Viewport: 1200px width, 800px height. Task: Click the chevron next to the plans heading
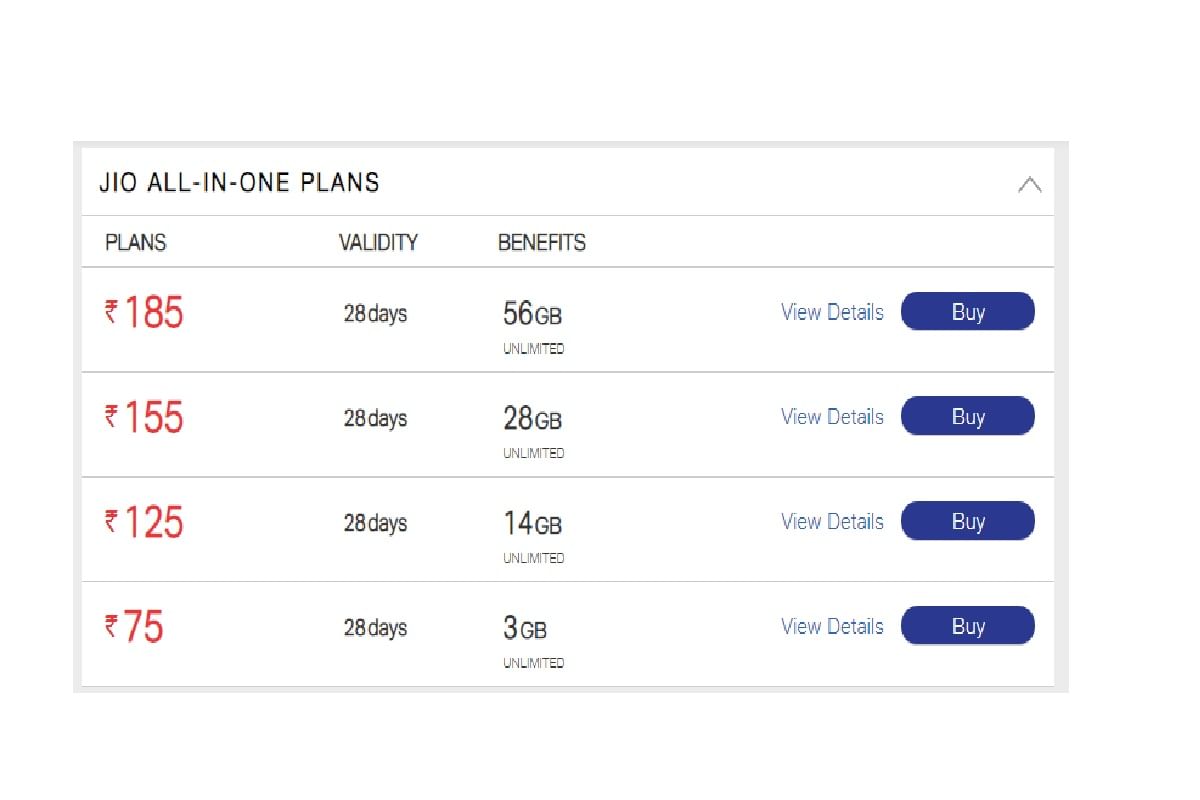(x=1030, y=184)
